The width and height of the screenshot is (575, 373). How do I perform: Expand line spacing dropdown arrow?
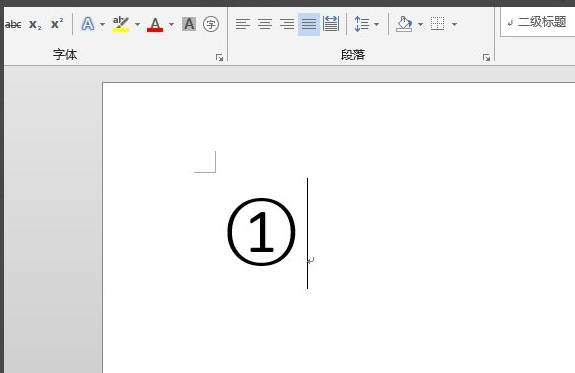point(377,25)
